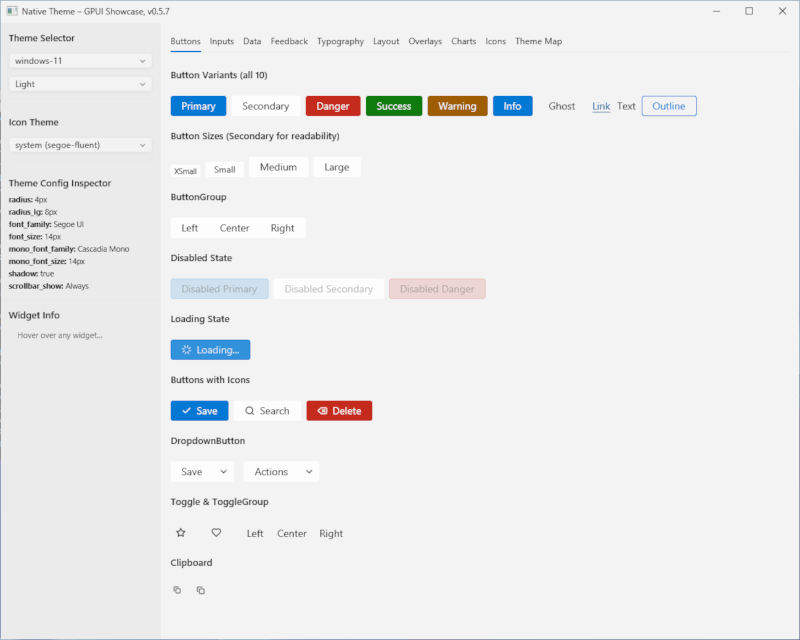Click the first clipboard copy icon

pos(177,590)
